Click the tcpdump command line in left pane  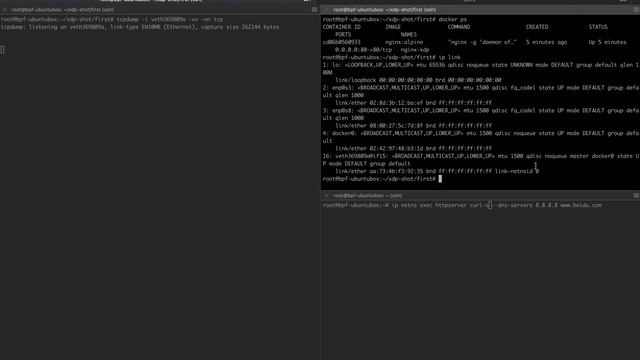point(112,20)
